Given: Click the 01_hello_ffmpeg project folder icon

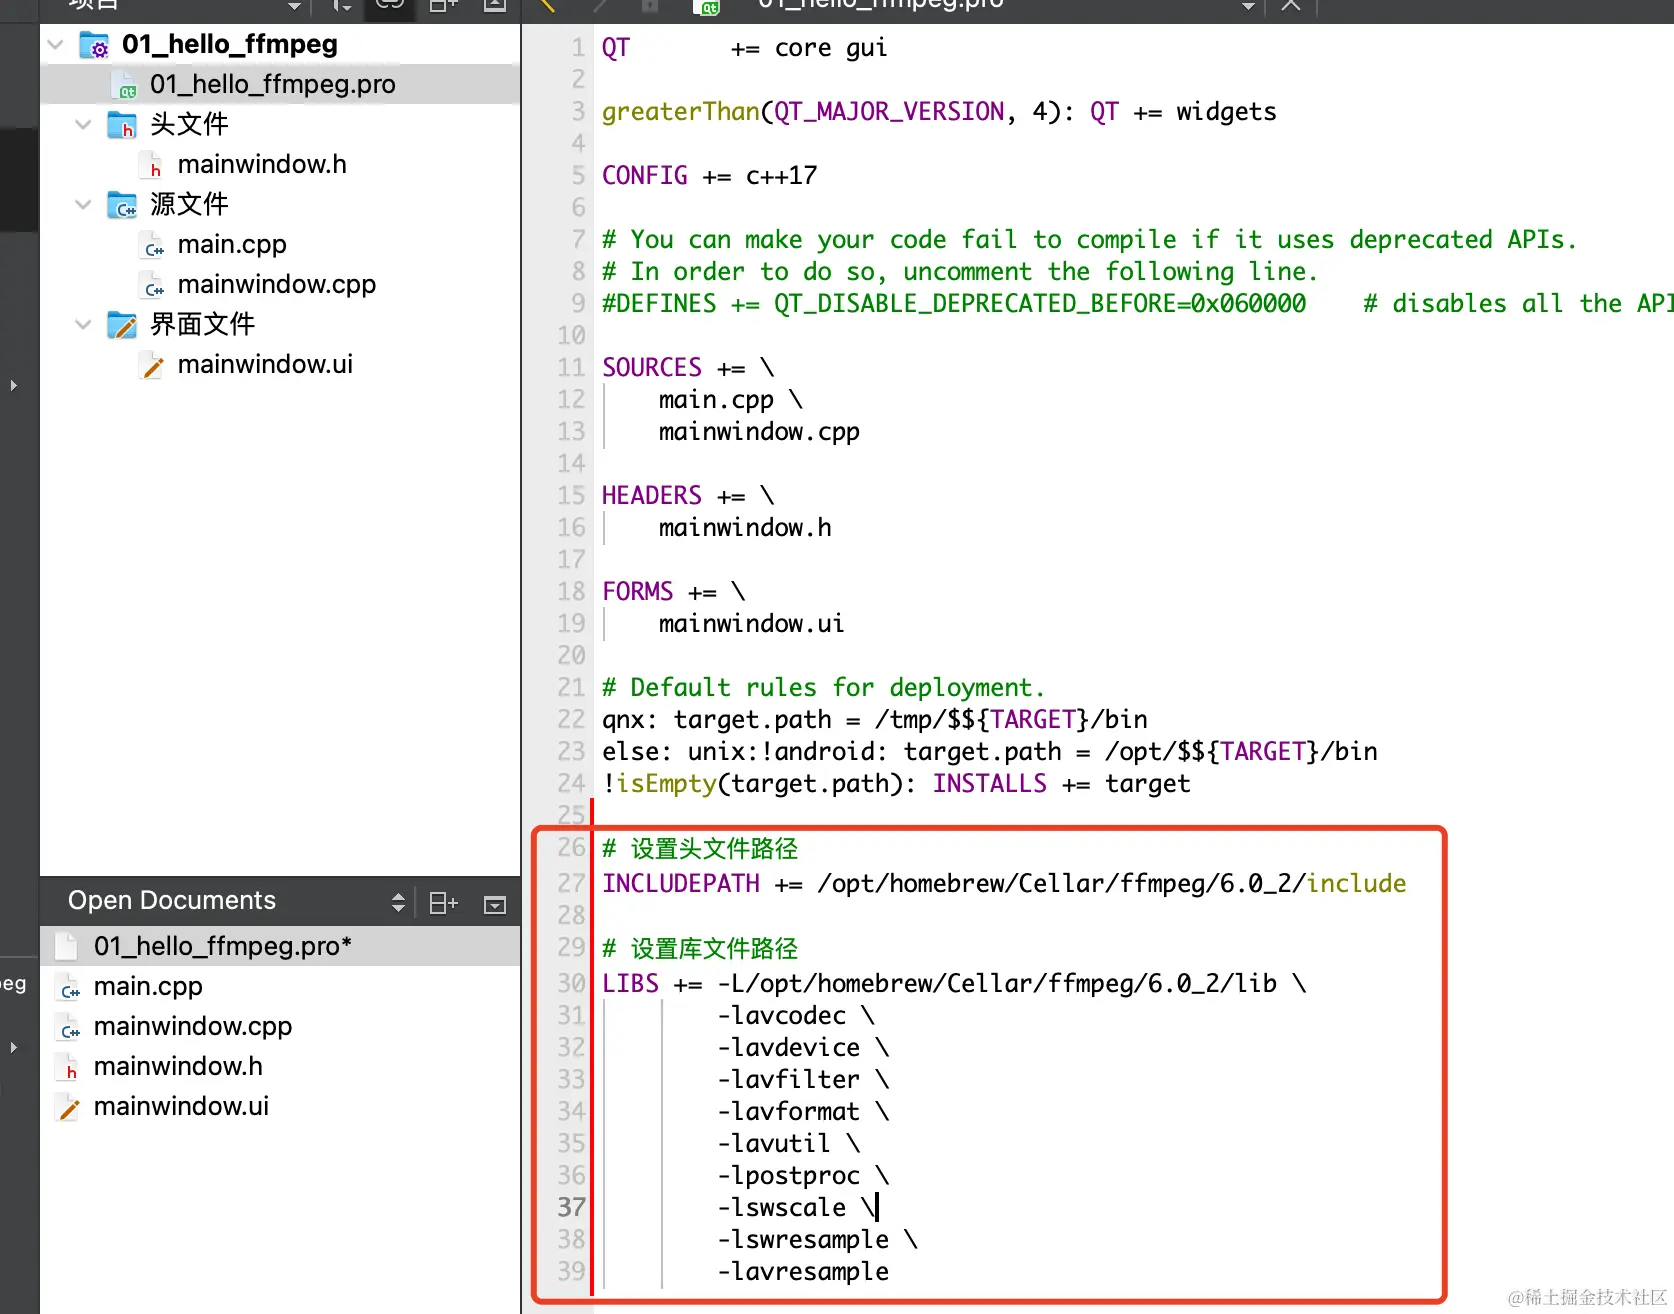Looking at the screenshot, I should 95,45.
